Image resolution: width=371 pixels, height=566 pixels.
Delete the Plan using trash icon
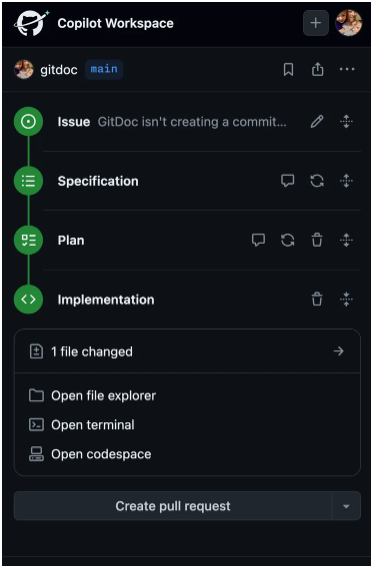317,240
